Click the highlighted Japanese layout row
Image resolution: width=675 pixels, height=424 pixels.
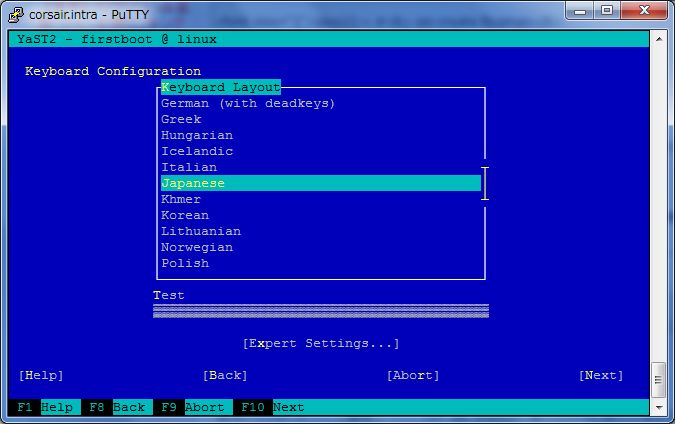321,183
